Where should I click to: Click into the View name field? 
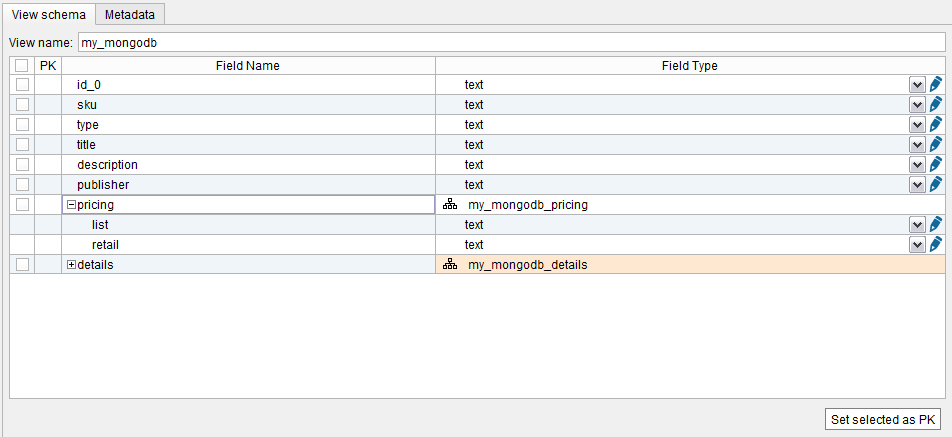point(511,43)
